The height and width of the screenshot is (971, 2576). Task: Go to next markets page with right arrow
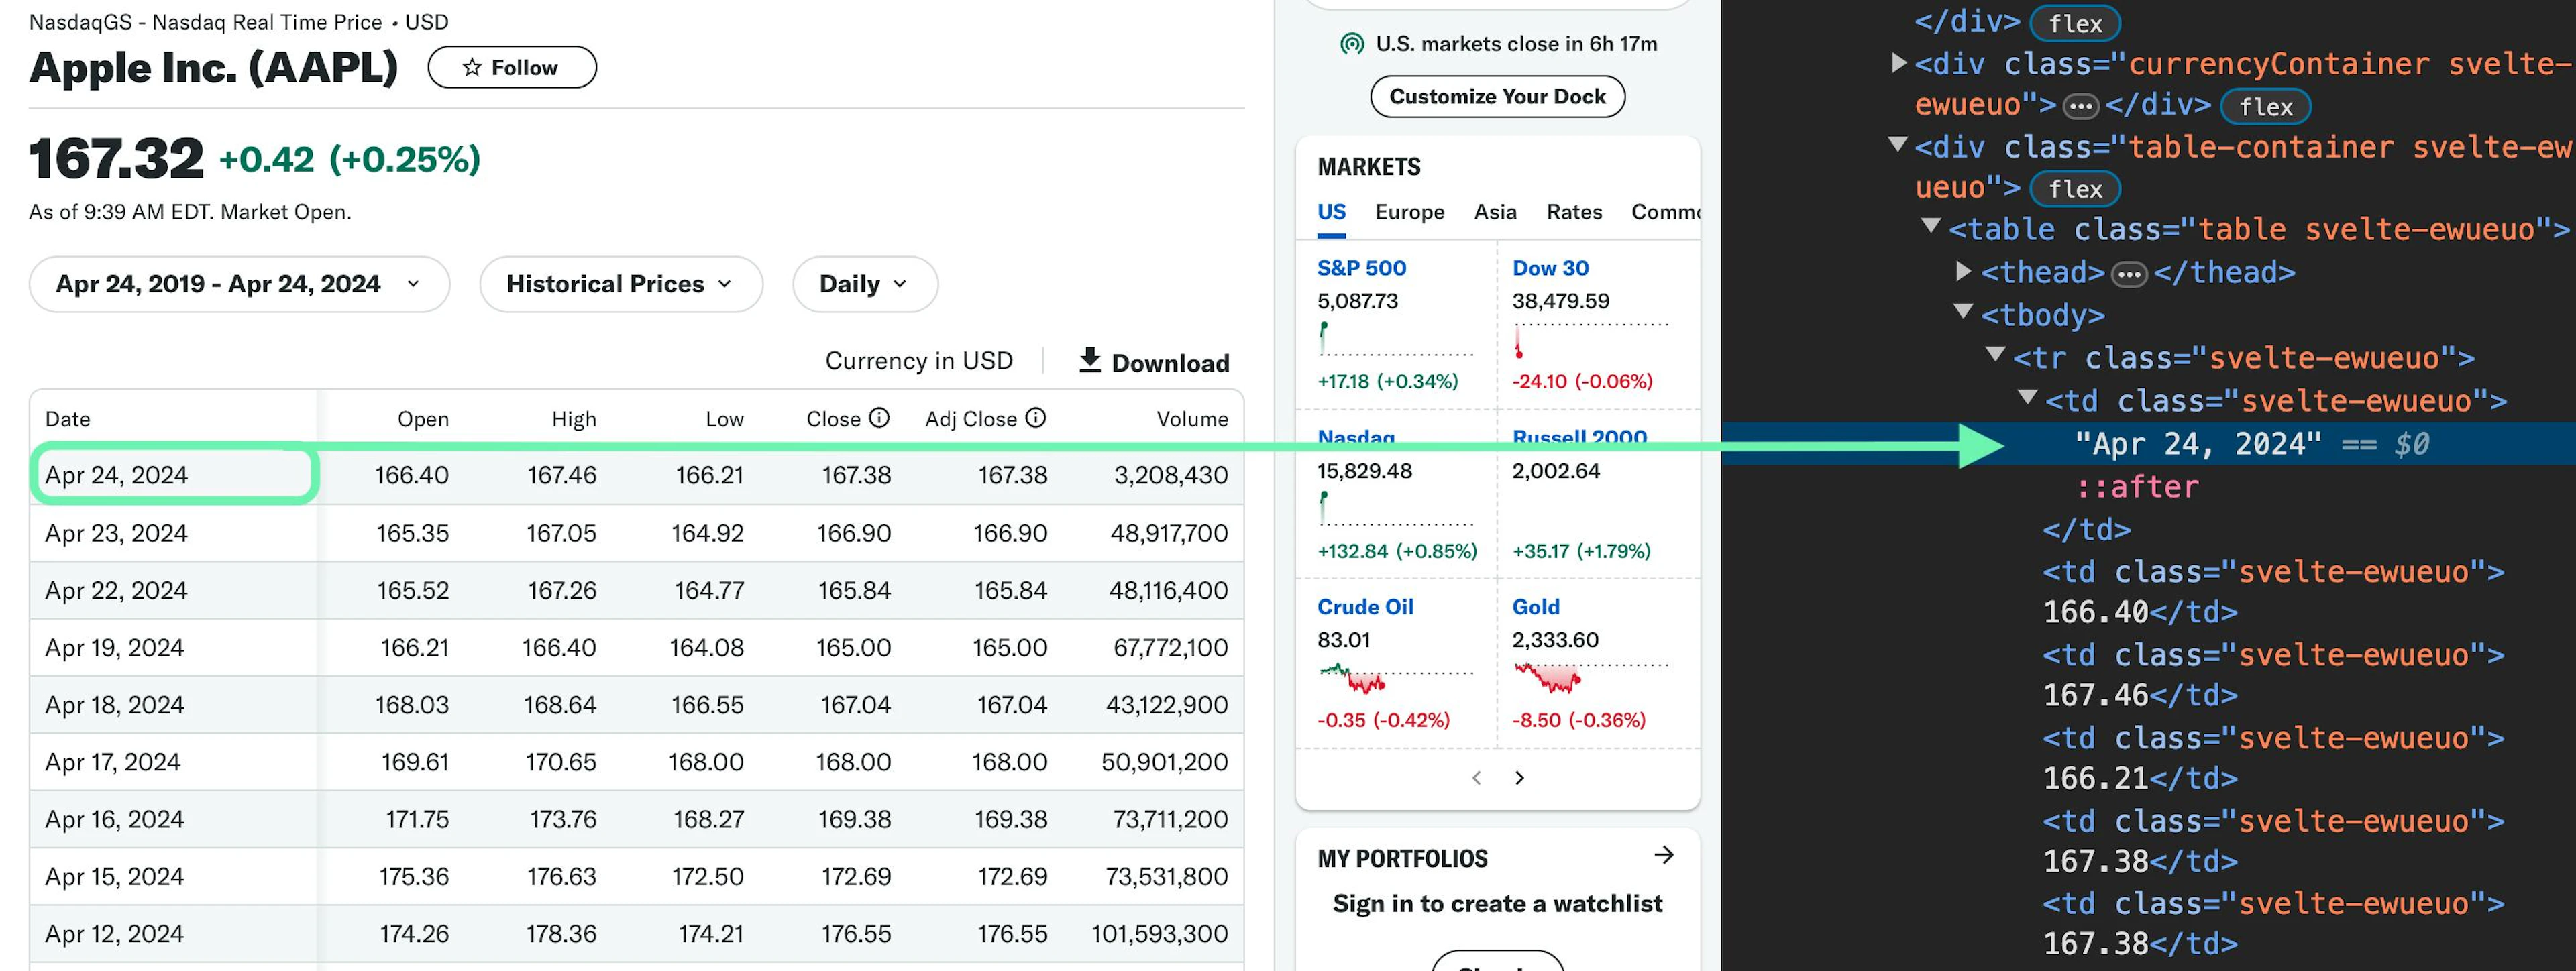[x=1519, y=778]
